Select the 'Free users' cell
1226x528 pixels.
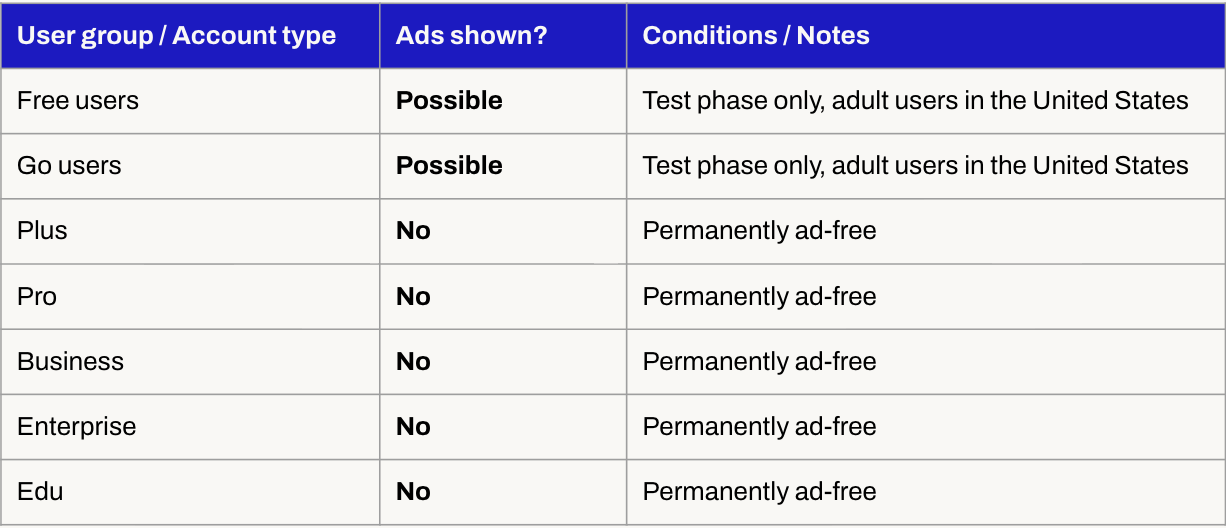[x=78, y=101]
